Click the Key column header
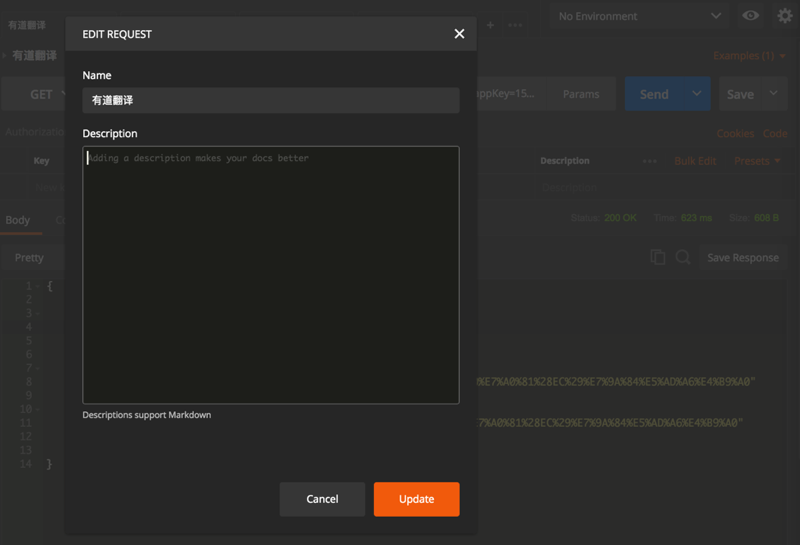The image size is (800, 545). [x=41, y=161]
